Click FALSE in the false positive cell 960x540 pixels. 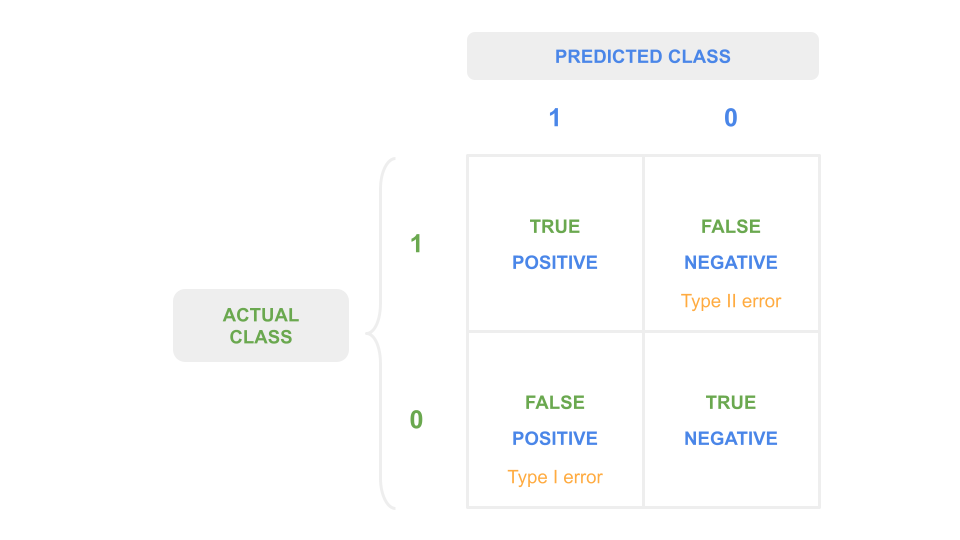tap(555, 403)
